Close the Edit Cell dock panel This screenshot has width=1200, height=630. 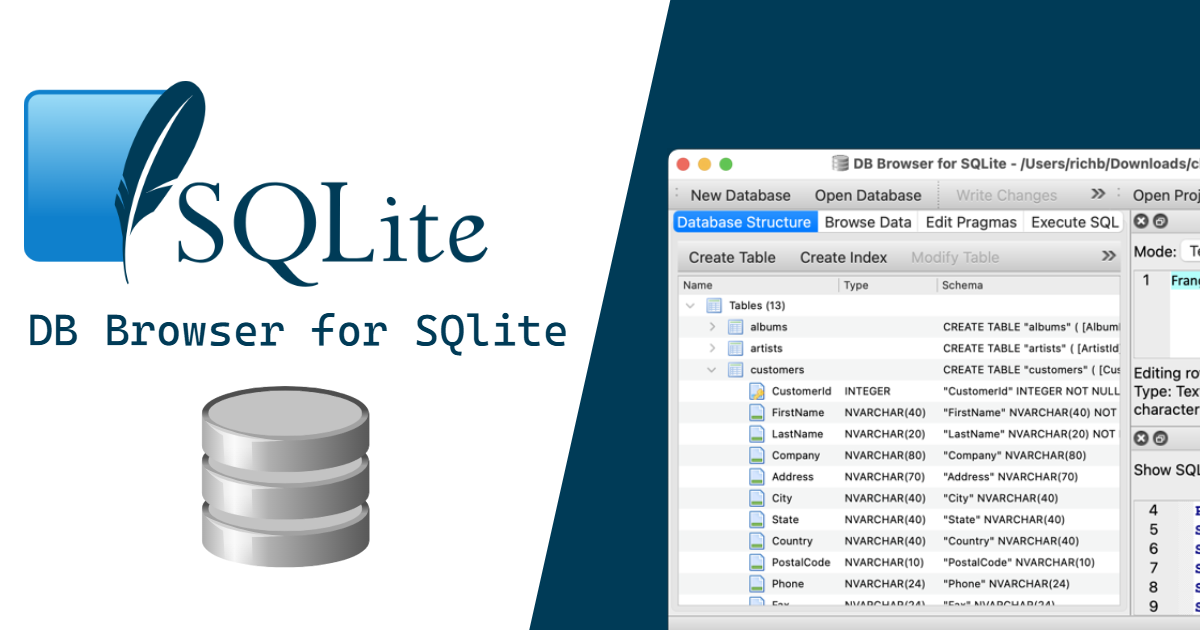pos(1142,222)
